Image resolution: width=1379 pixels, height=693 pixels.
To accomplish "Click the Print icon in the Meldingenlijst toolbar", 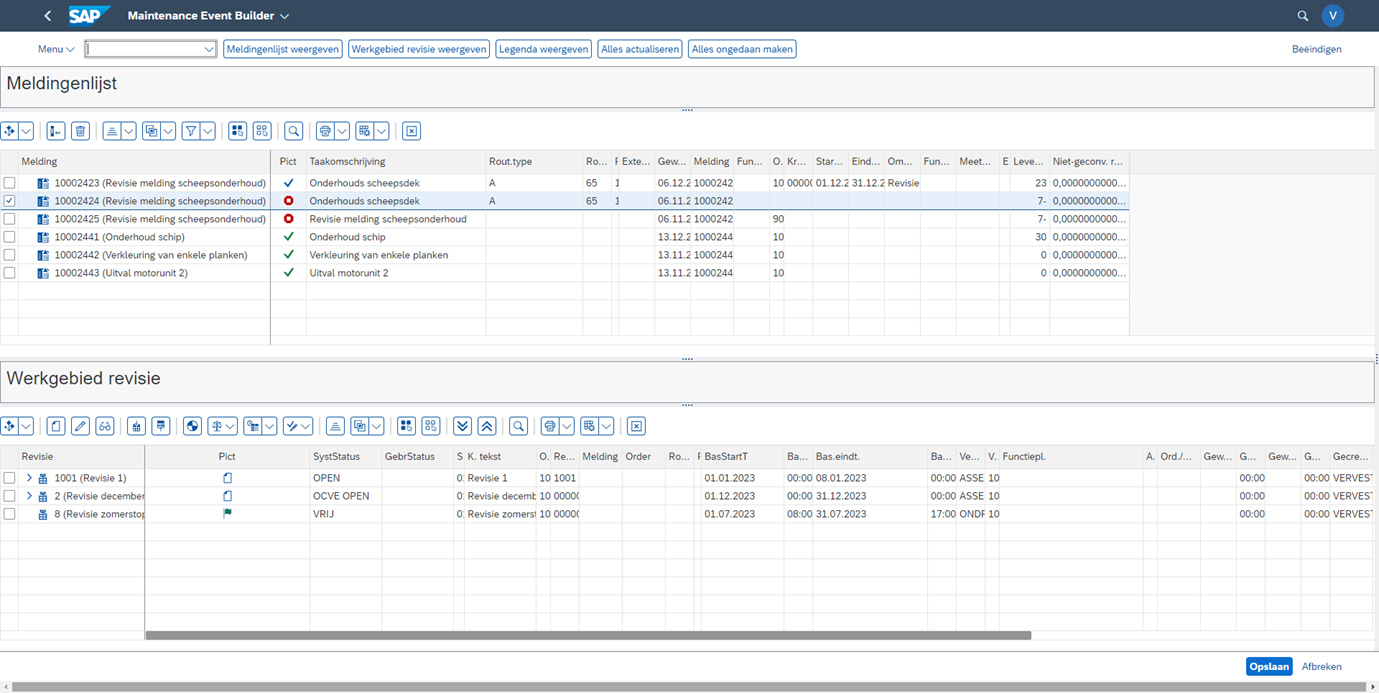I will click(326, 130).
